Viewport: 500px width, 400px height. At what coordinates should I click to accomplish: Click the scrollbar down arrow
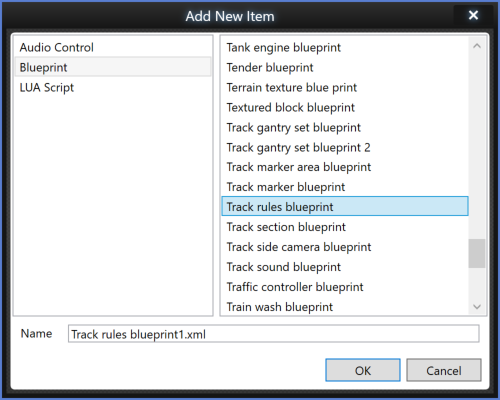(477, 306)
